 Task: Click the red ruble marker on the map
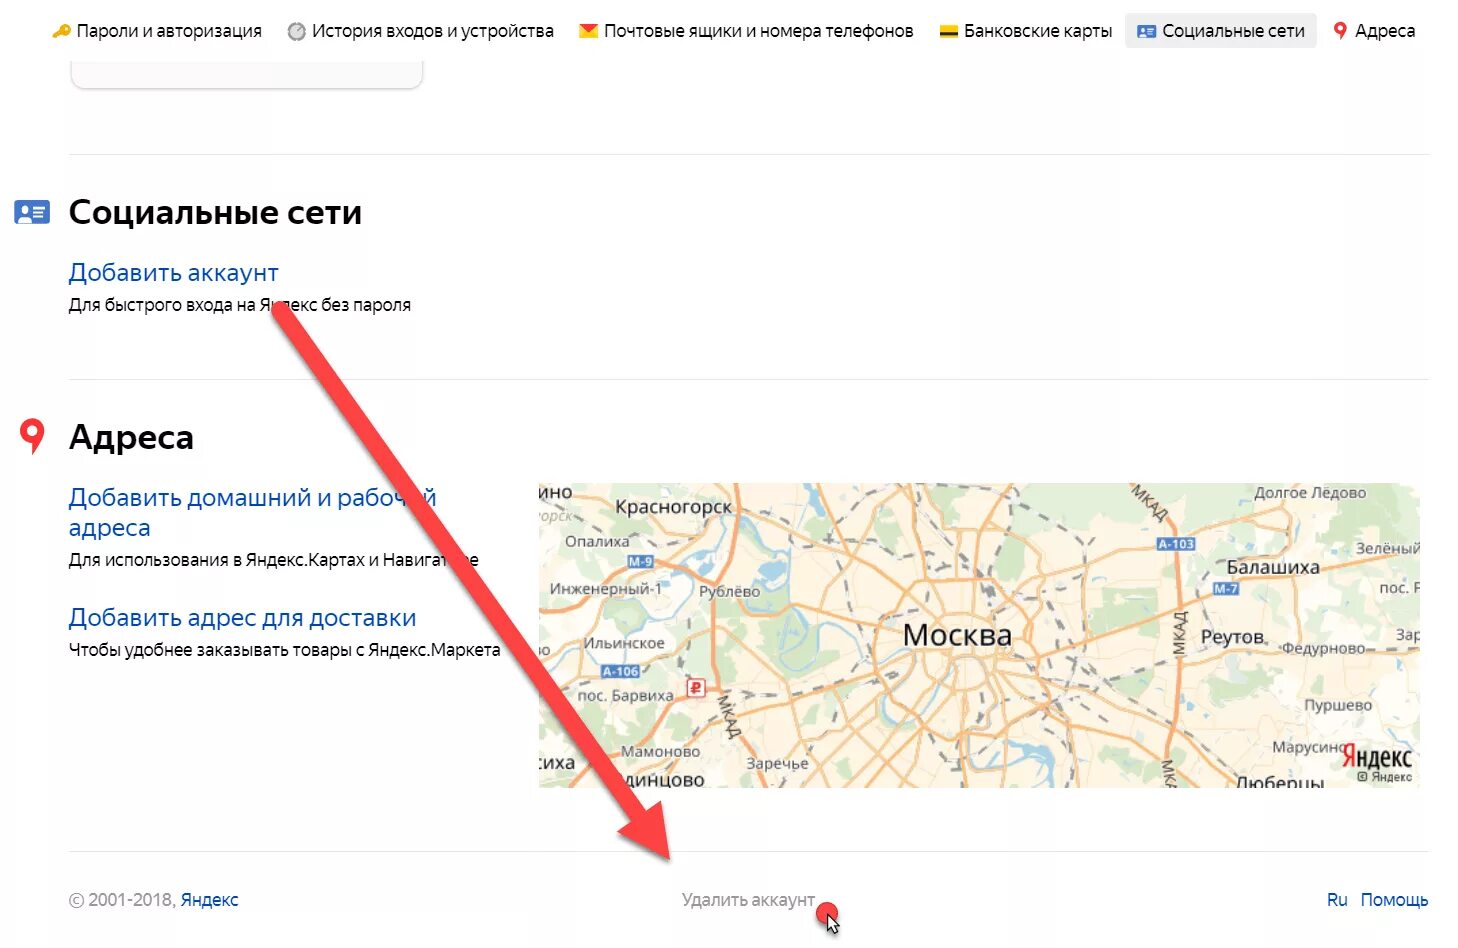pos(696,687)
